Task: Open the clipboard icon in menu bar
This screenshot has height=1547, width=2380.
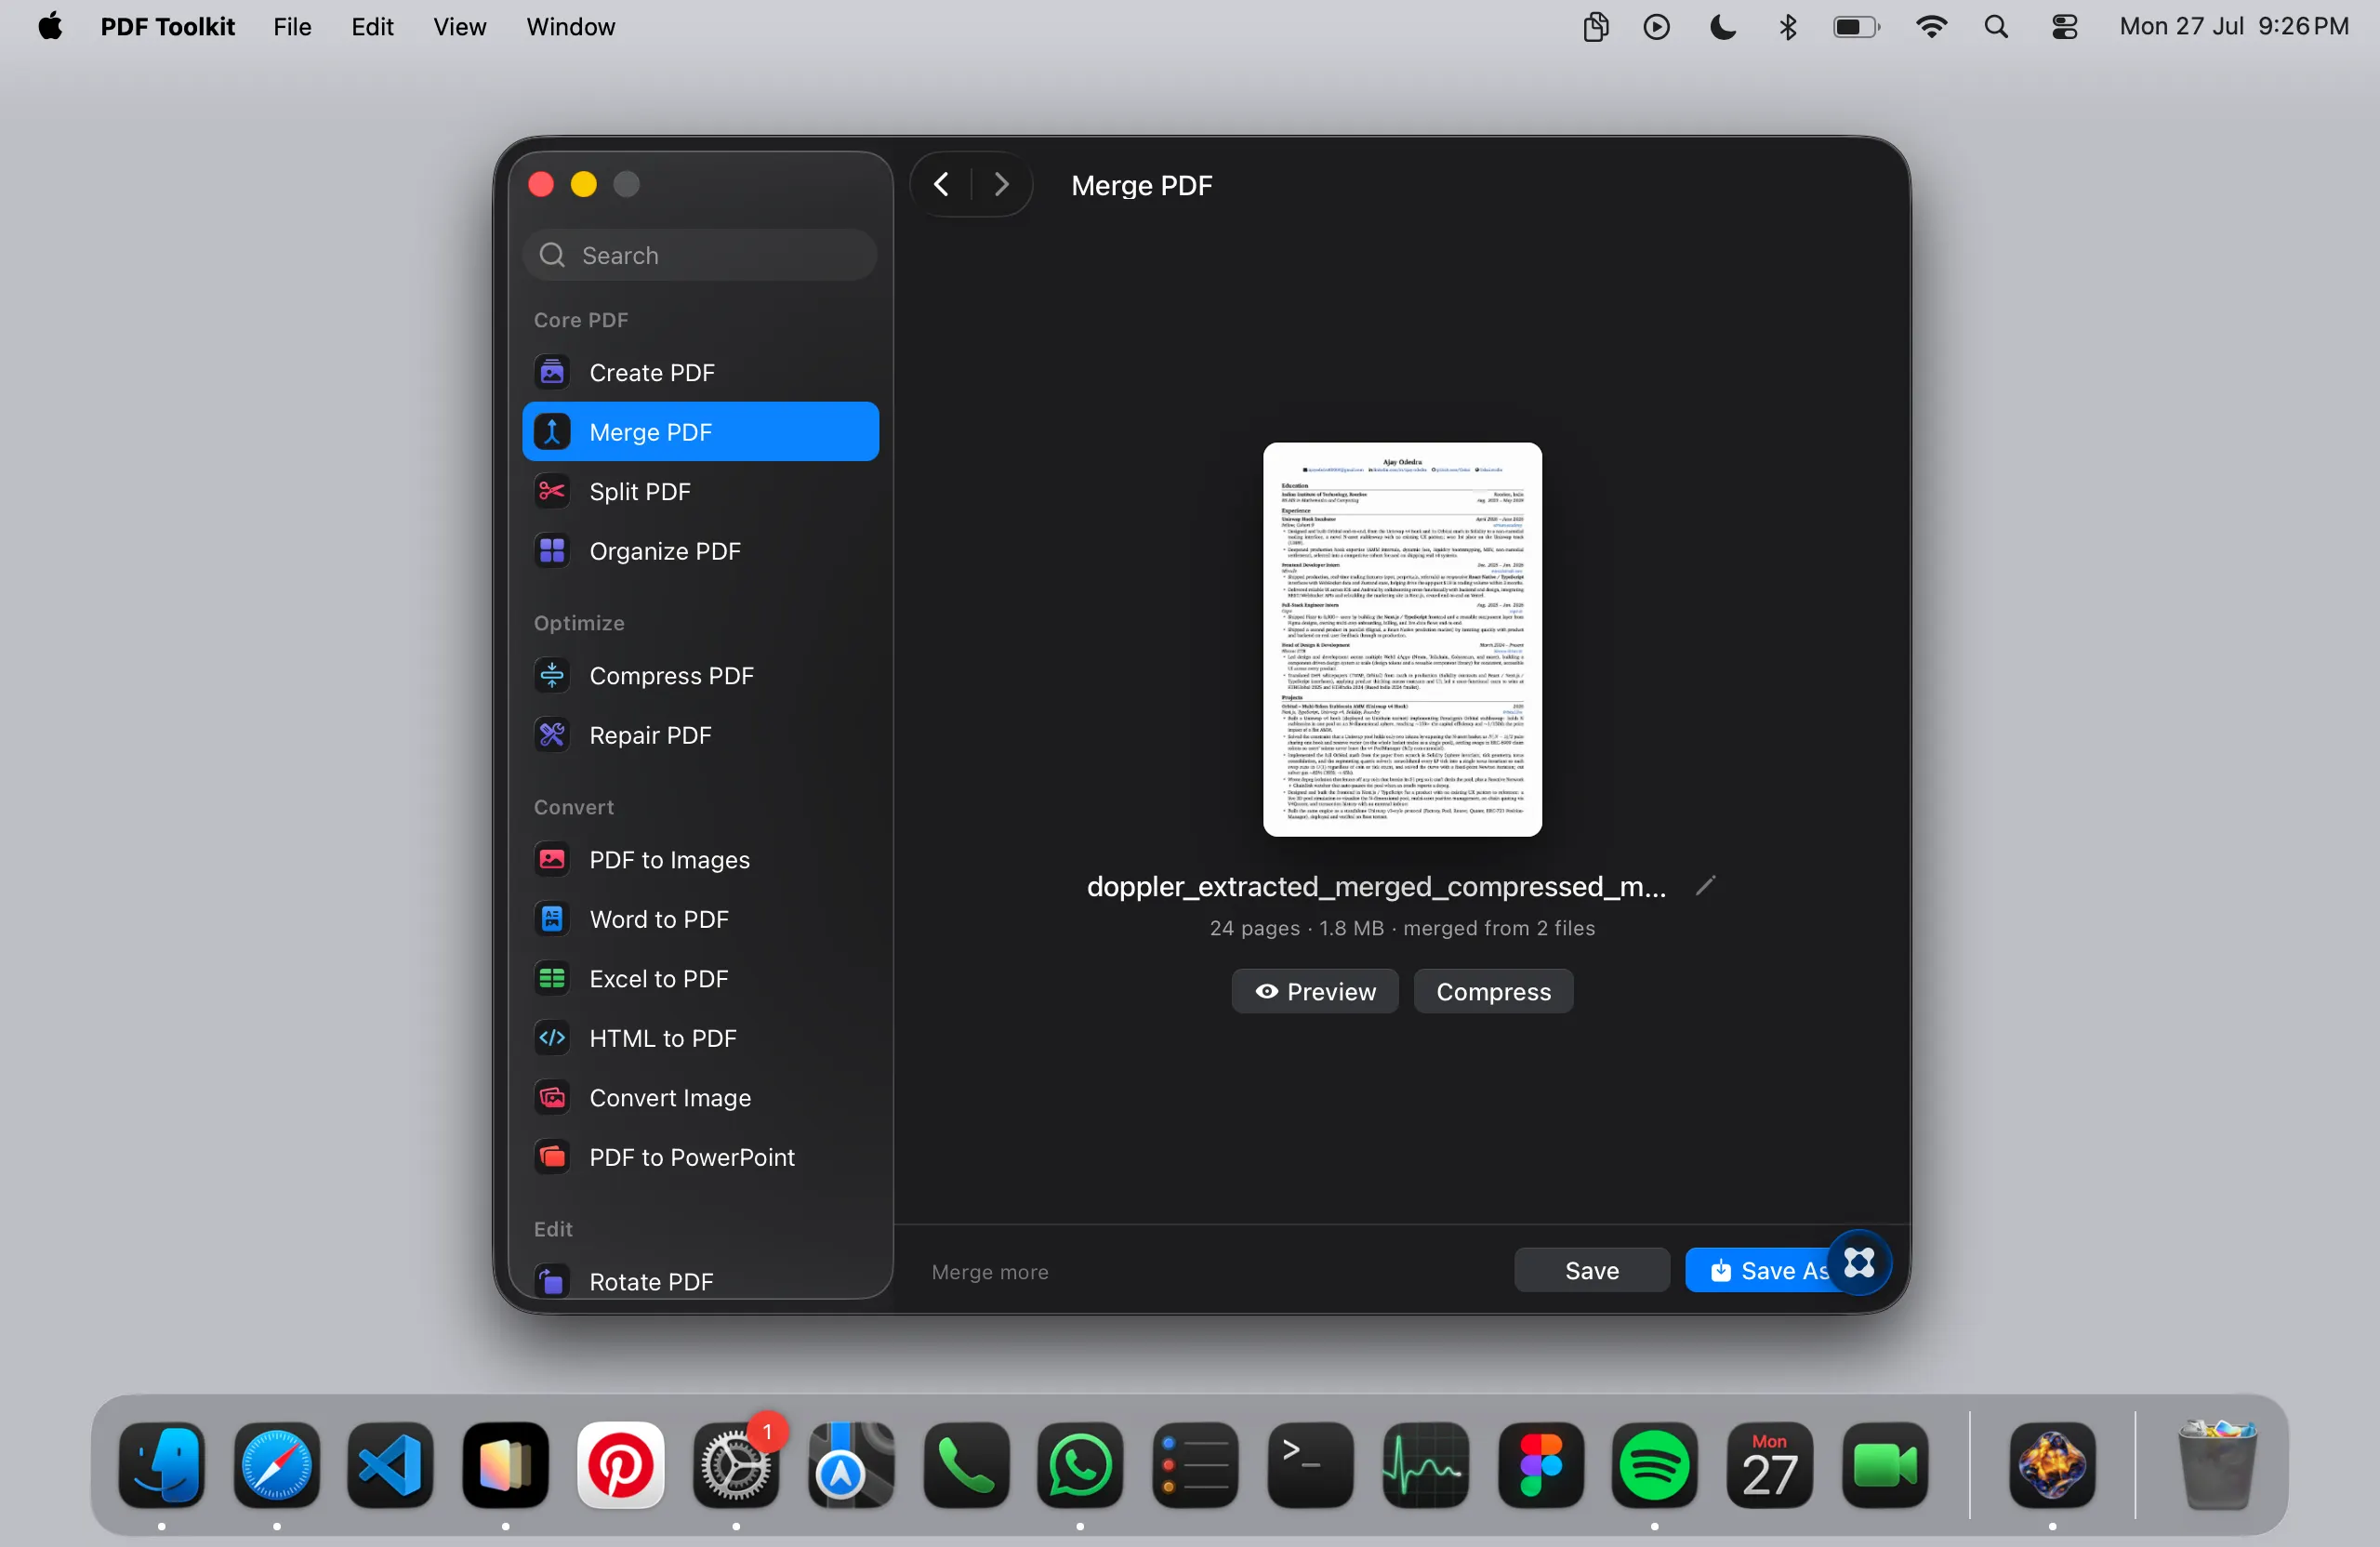Action: coord(1596,27)
